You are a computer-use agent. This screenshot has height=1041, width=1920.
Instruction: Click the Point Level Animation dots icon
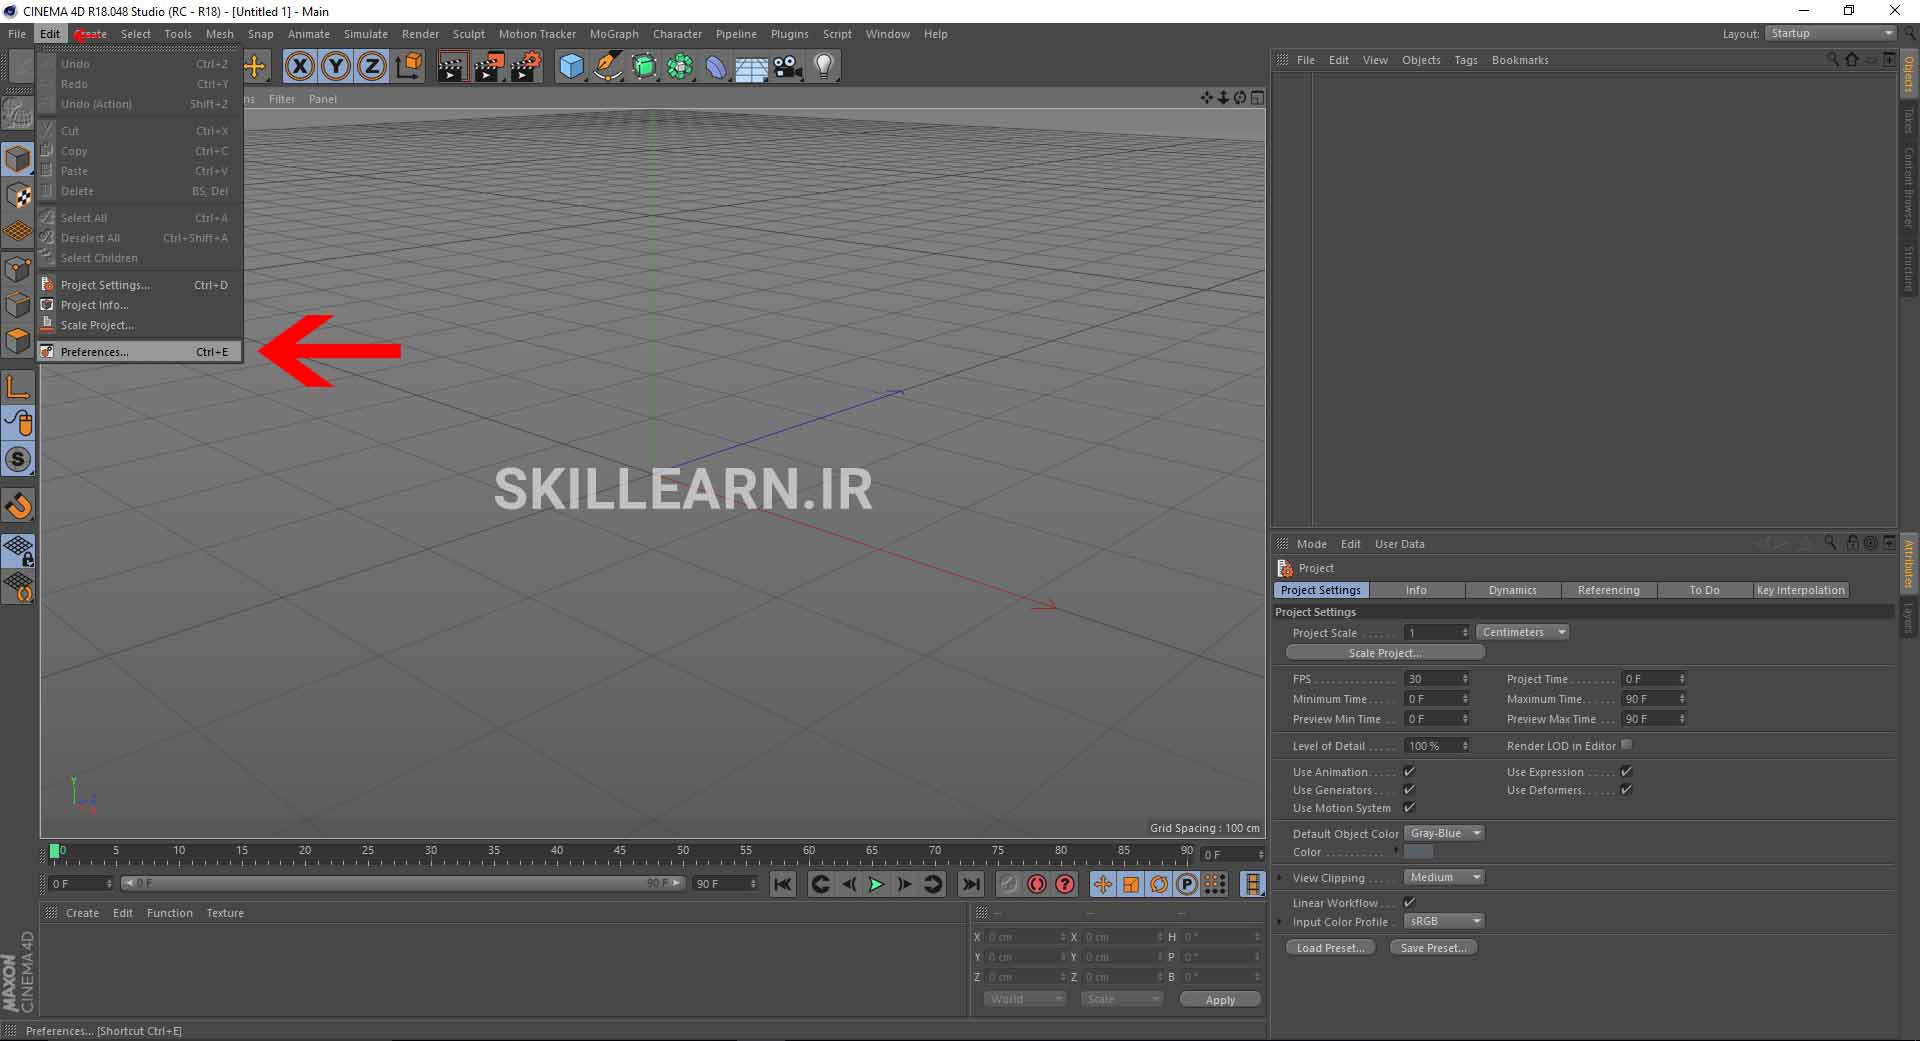pyautogui.click(x=1216, y=884)
